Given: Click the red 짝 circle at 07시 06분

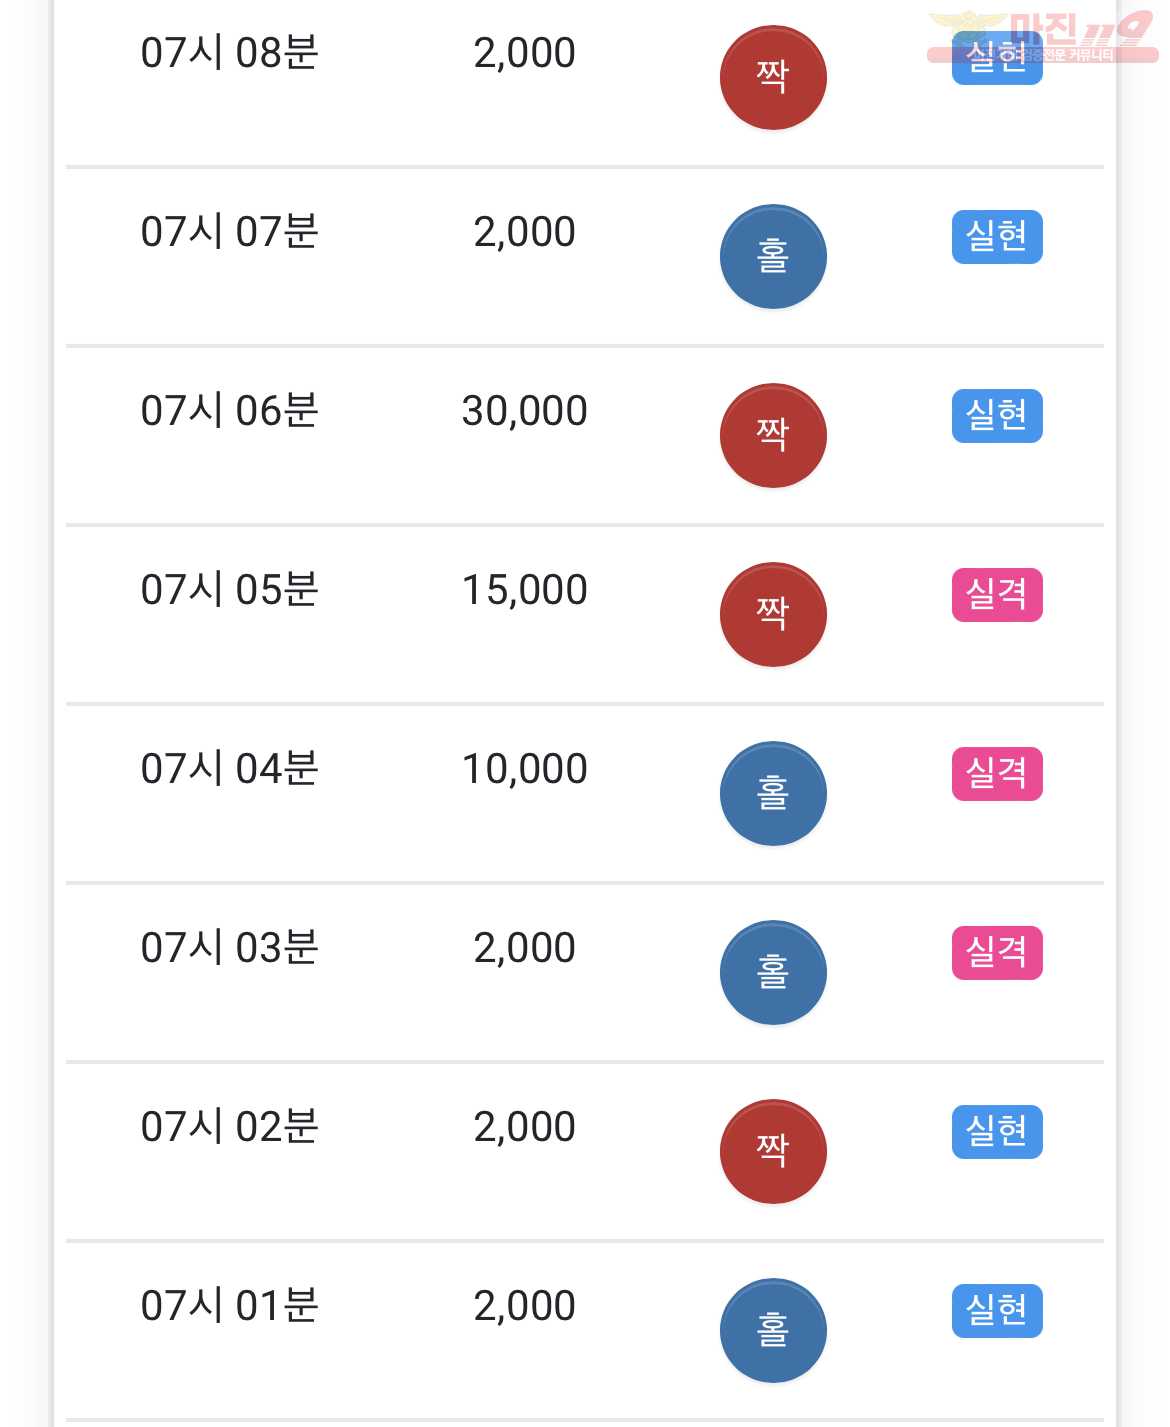Looking at the screenshot, I should 773,436.
